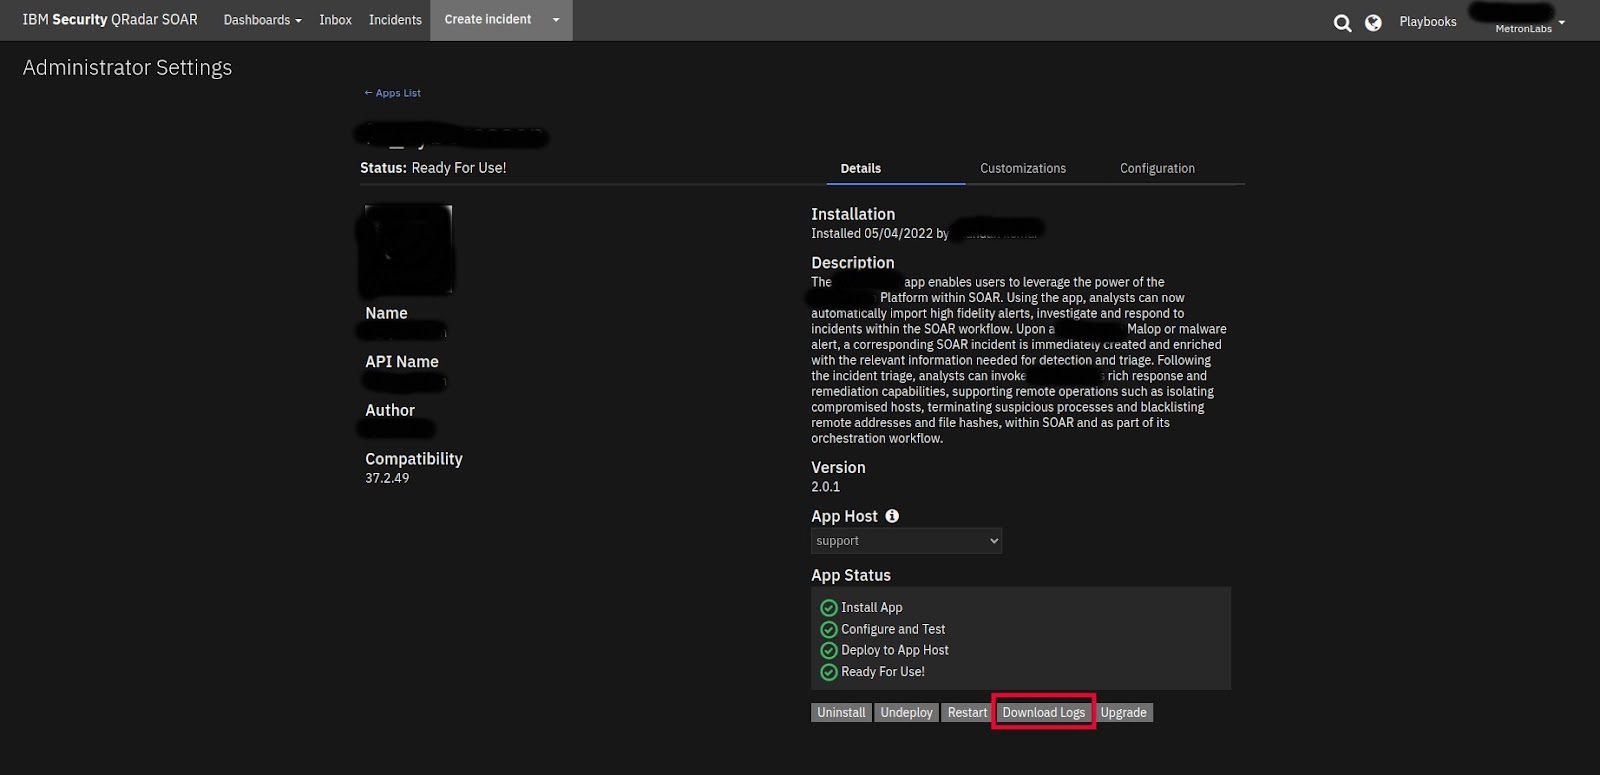Click the Deploy to App Host checkmark icon

[x=828, y=651]
